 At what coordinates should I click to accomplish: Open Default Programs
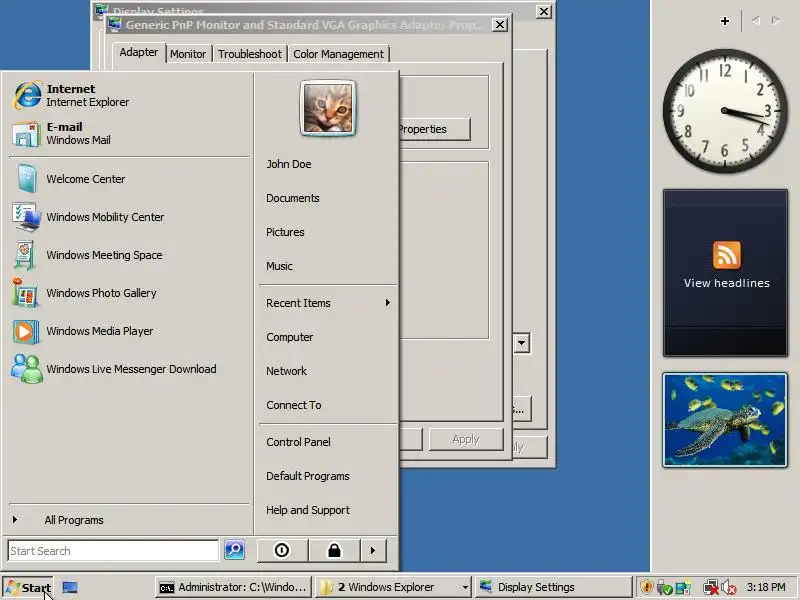click(328, 476)
